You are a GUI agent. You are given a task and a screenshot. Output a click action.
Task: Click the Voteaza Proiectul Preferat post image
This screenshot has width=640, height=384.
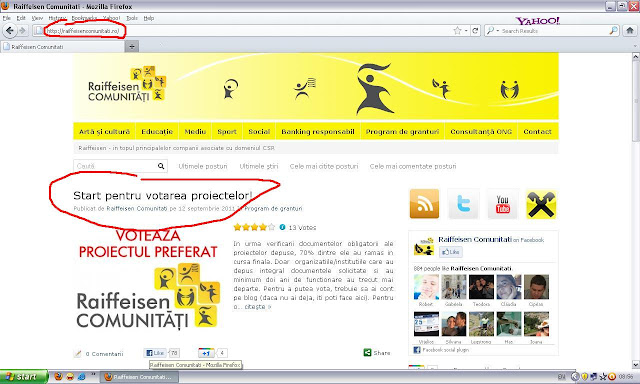click(148, 279)
